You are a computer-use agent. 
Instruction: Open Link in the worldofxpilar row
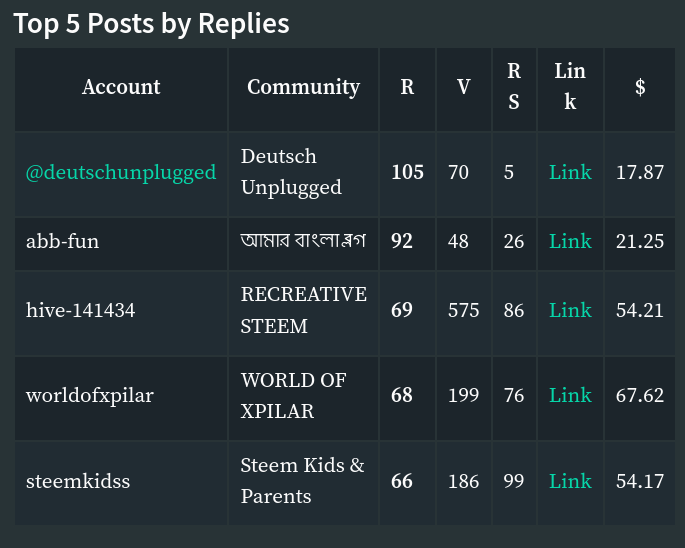[x=570, y=395]
